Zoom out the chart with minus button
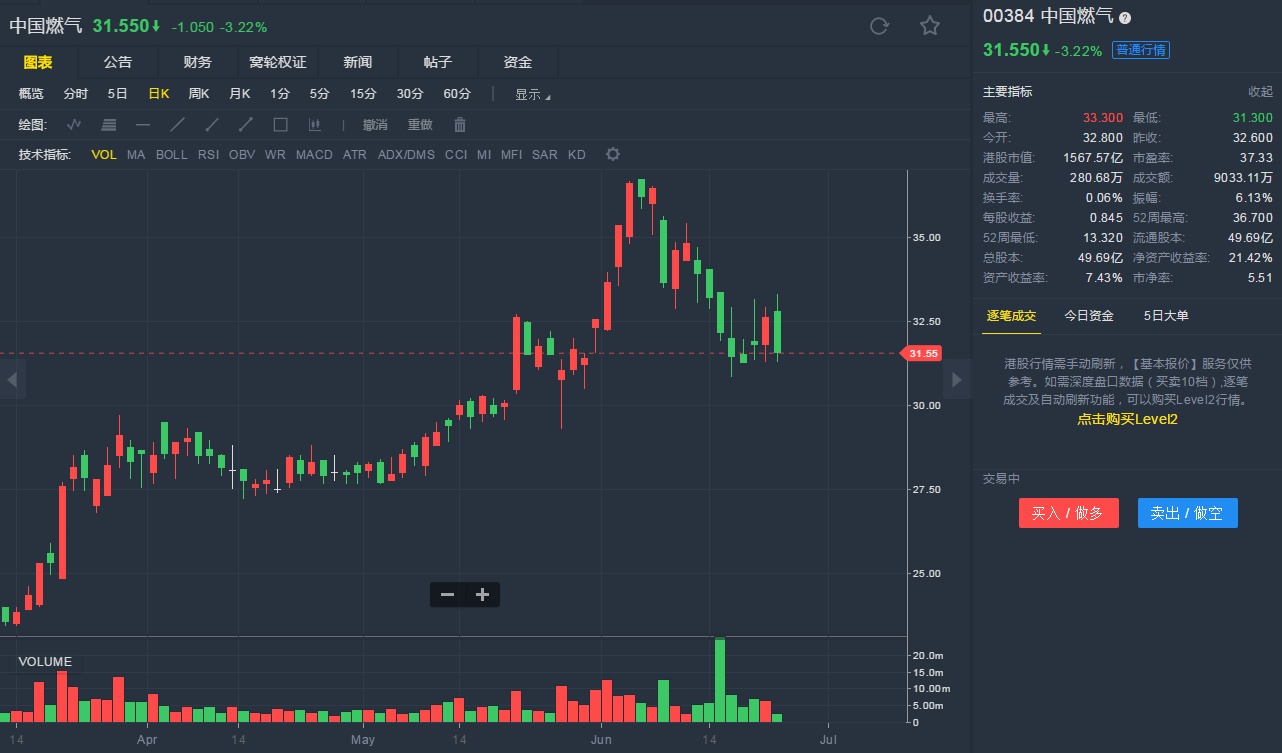Viewport: 1282px width, 753px height. pyautogui.click(x=448, y=595)
